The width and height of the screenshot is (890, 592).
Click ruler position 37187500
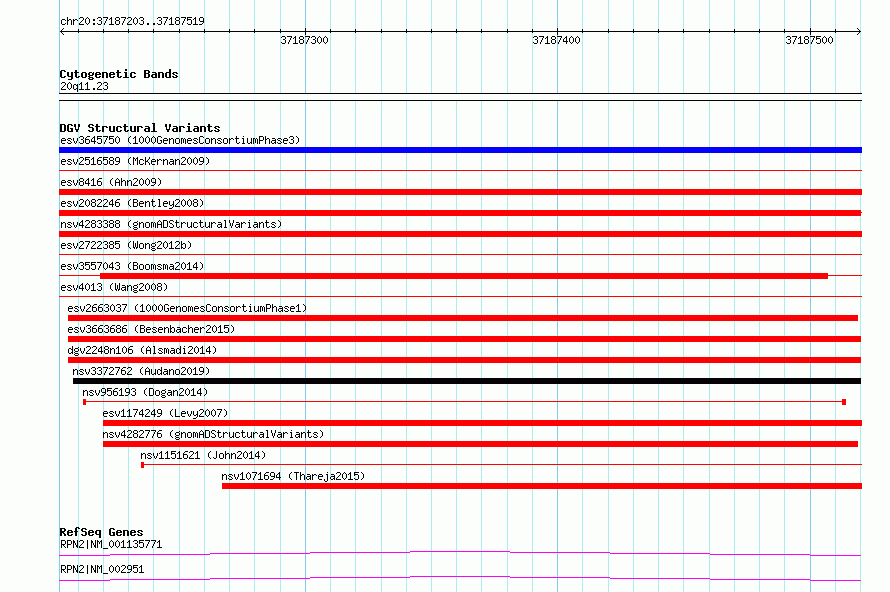pyautogui.click(x=809, y=40)
